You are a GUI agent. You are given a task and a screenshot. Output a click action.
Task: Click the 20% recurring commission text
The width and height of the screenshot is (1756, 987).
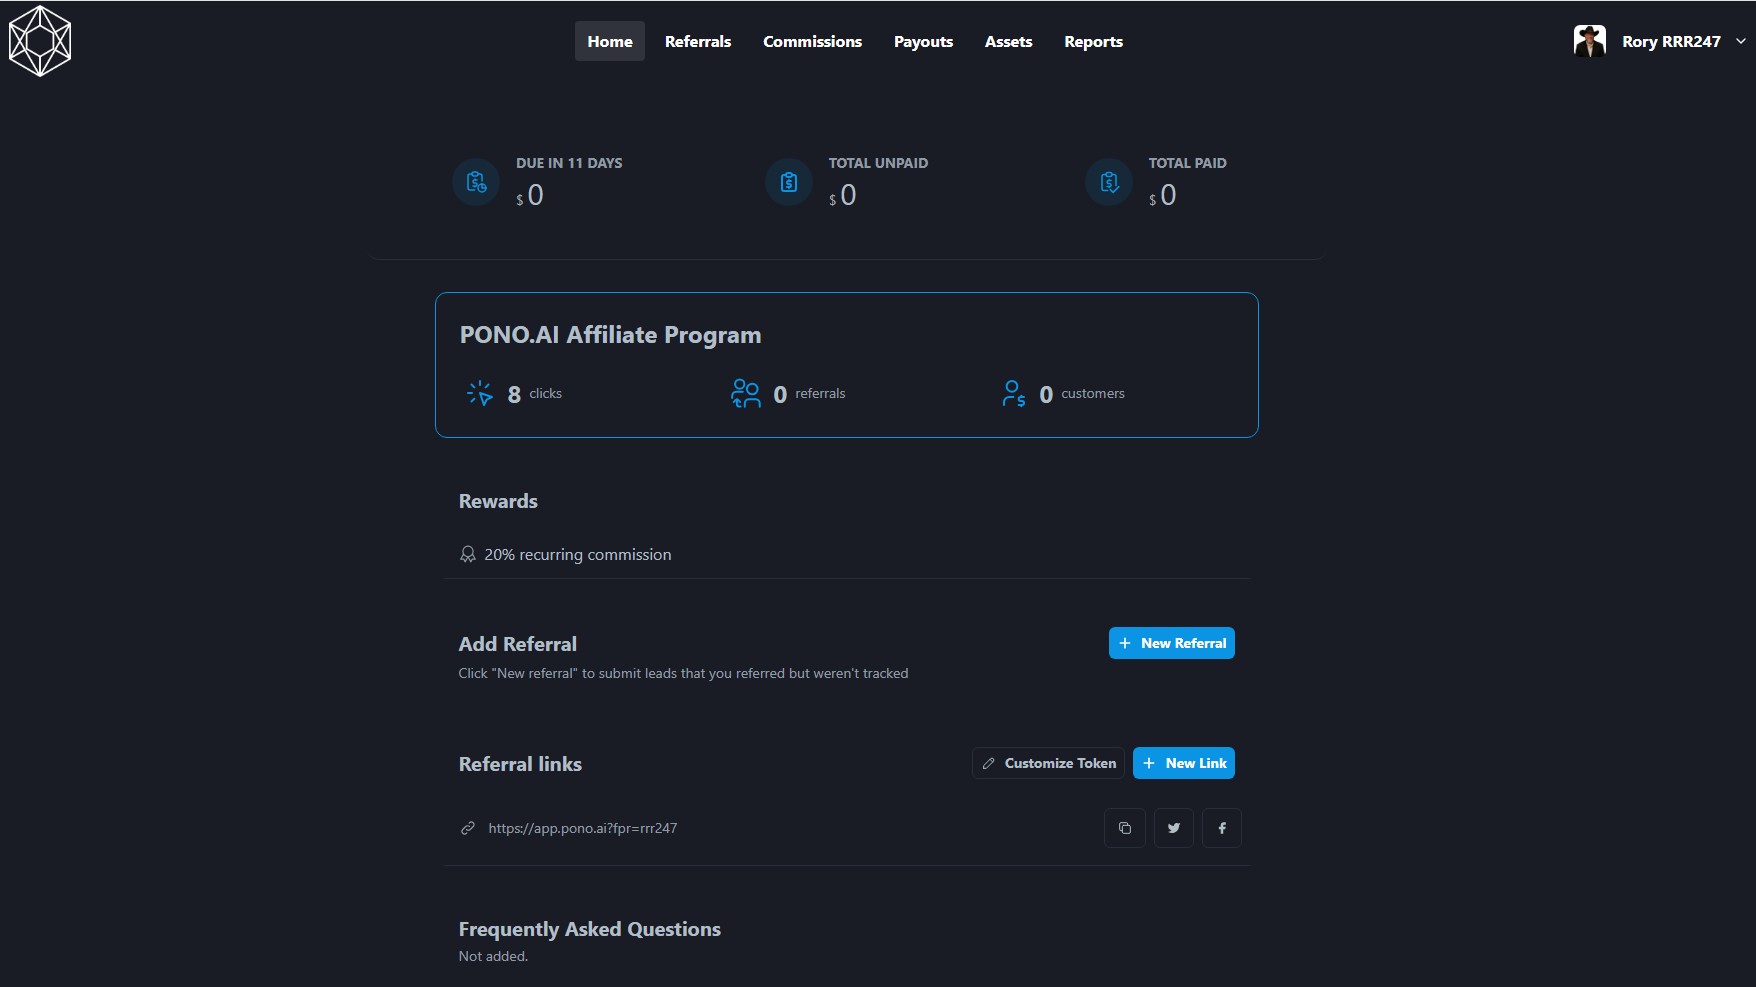click(578, 554)
